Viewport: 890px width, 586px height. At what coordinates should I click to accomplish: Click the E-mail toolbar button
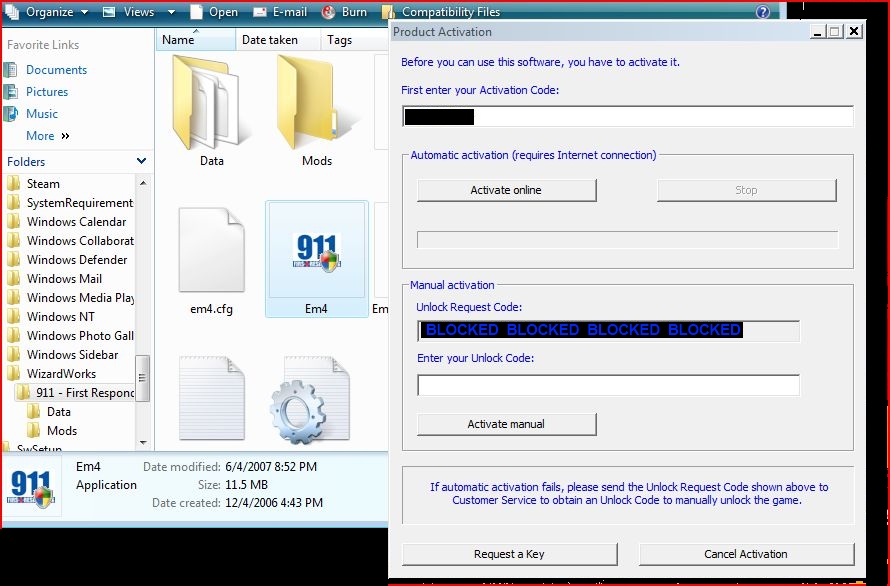point(280,12)
